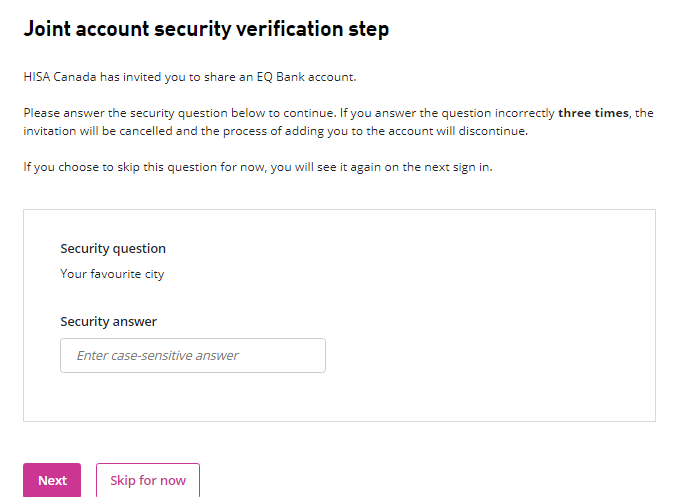
Task: Click the 'Security answer' label
Action: point(108,321)
